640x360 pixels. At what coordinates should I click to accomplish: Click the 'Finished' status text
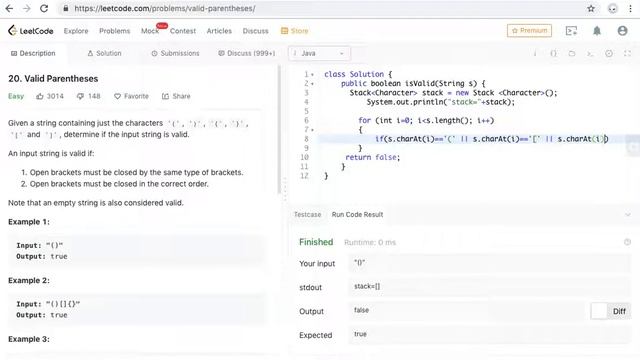click(316, 242)
